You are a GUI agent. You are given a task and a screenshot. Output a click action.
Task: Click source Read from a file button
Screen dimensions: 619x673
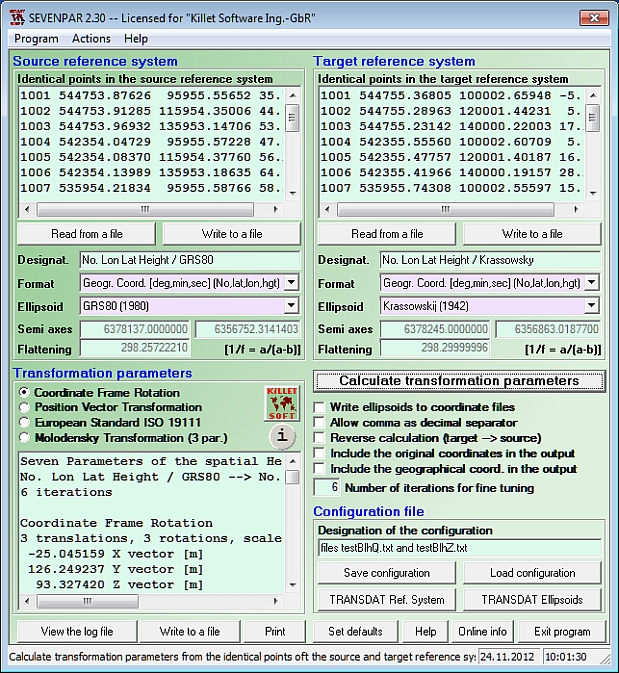coord(86,234)
